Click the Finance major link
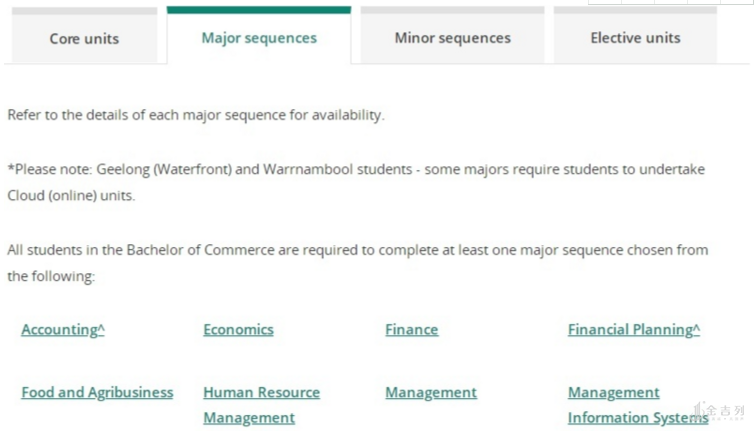 [x=411, y=330]
